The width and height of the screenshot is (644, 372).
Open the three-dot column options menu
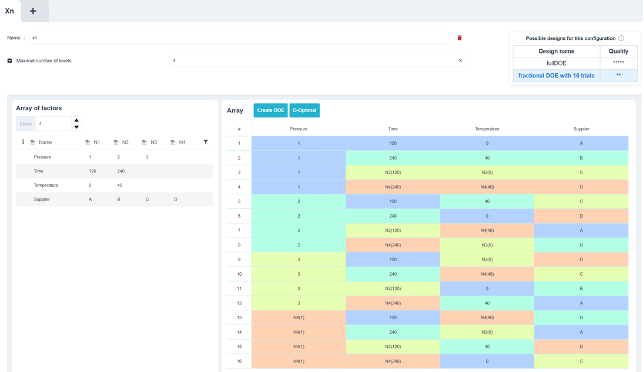23,142
